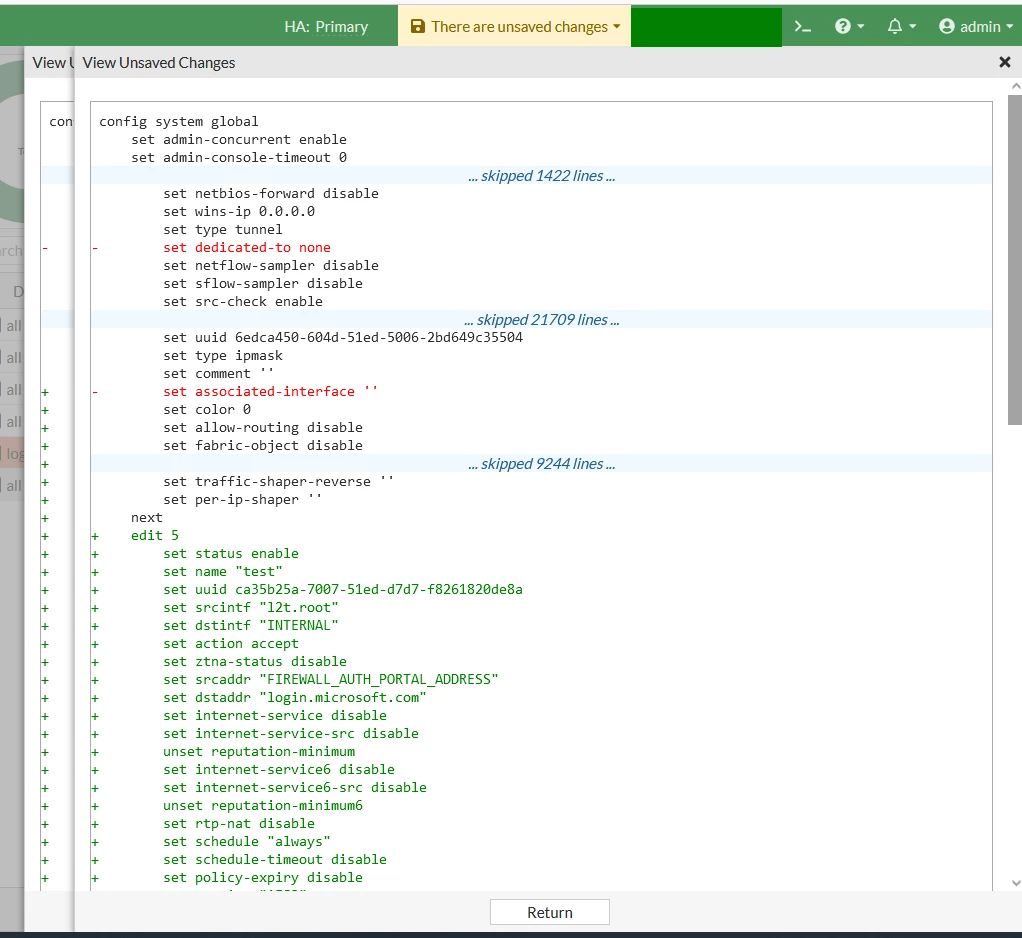This screenshot has width=1022, height=938.
Task: Select the 'set srcintf "l2t.root"' line
Action: [250, 607]
